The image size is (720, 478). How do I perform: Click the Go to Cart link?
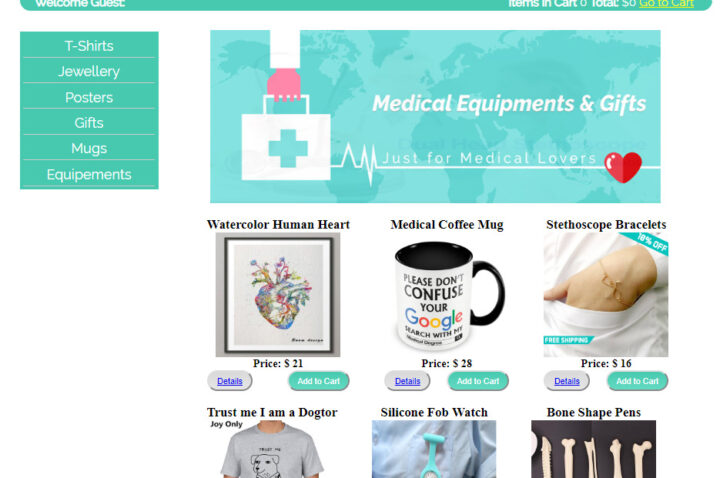(666, 4)
